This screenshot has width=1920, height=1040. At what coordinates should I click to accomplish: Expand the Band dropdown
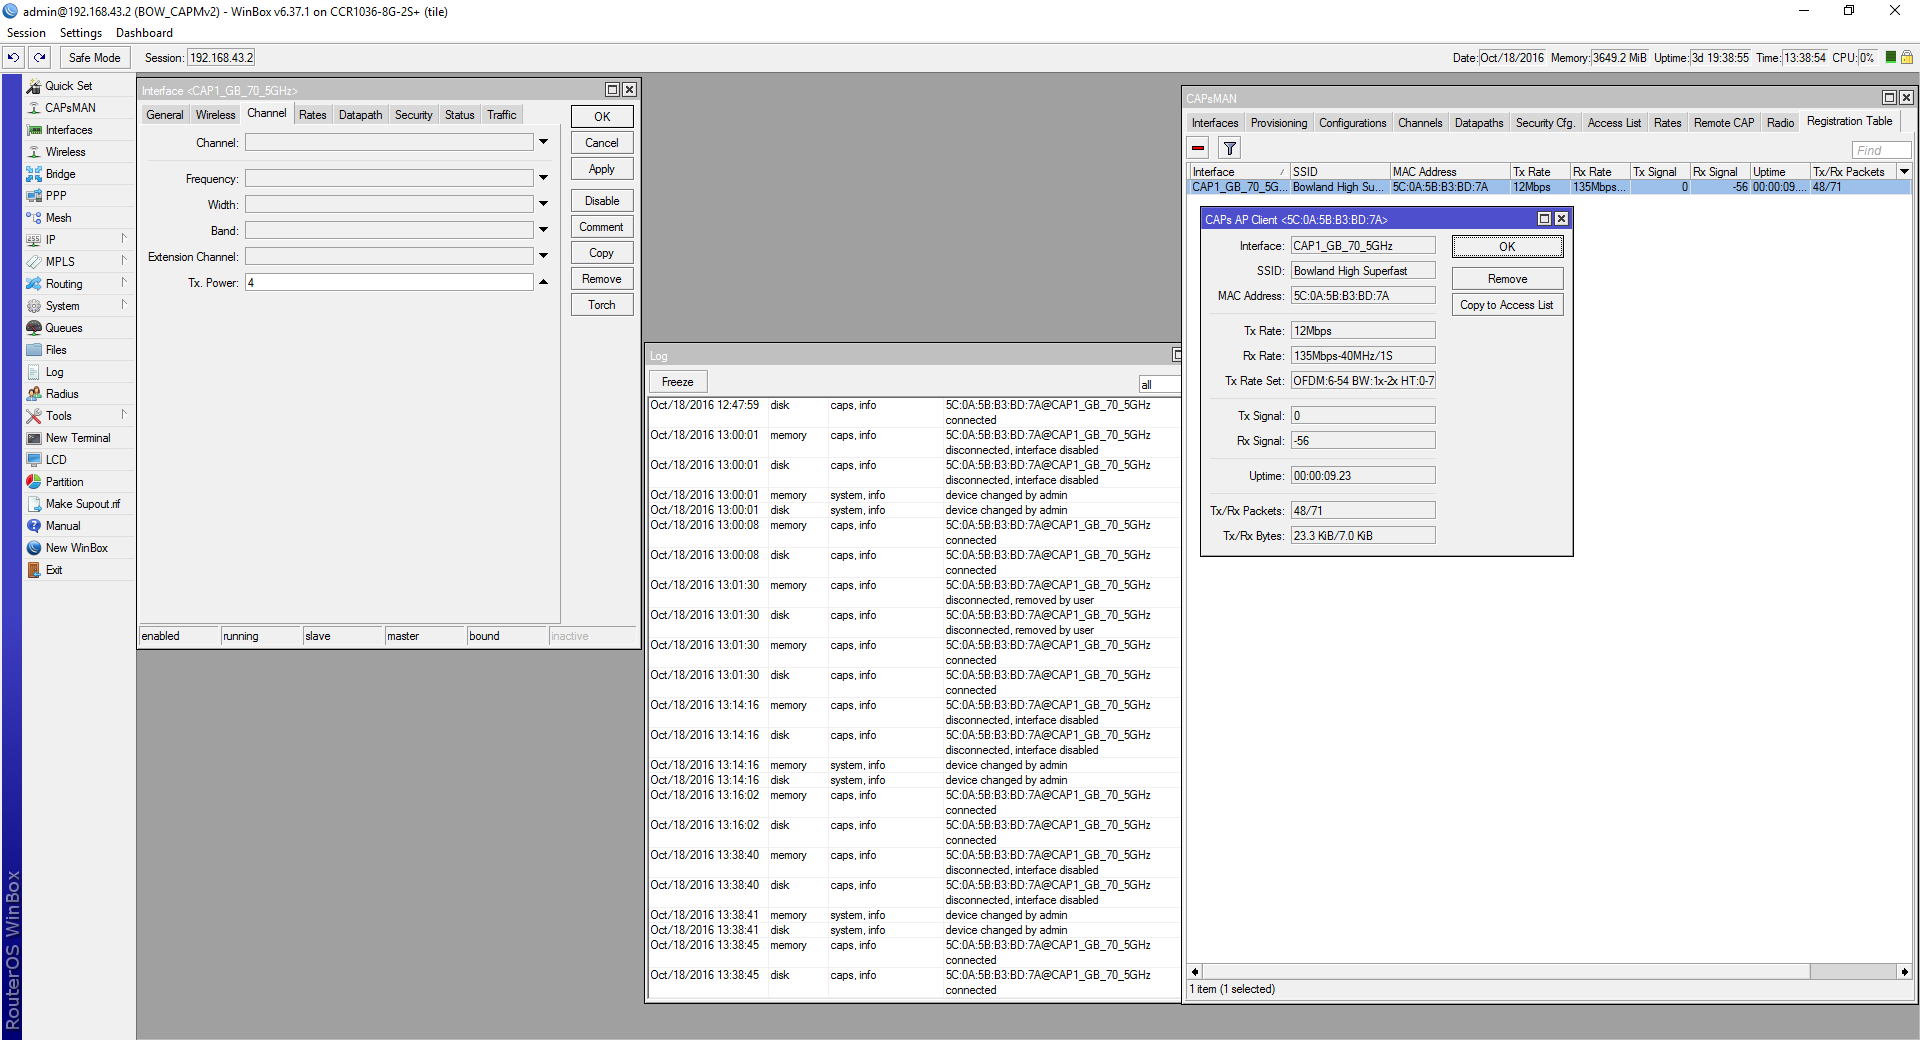[543, 230]
